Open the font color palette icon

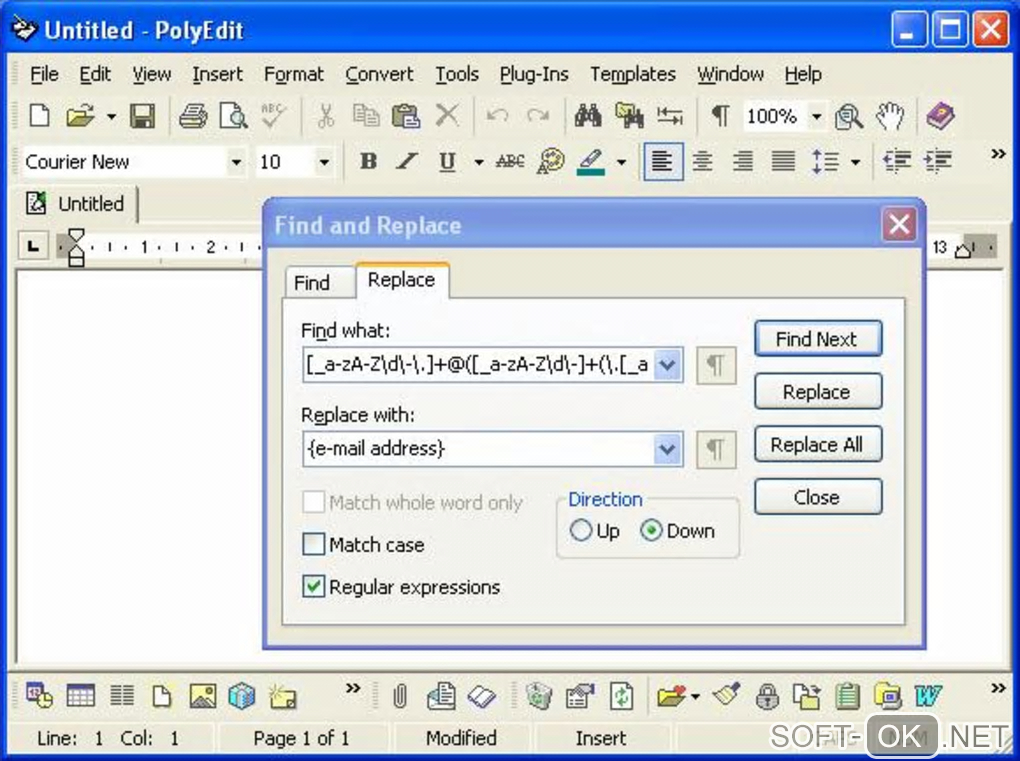[550, 161]
